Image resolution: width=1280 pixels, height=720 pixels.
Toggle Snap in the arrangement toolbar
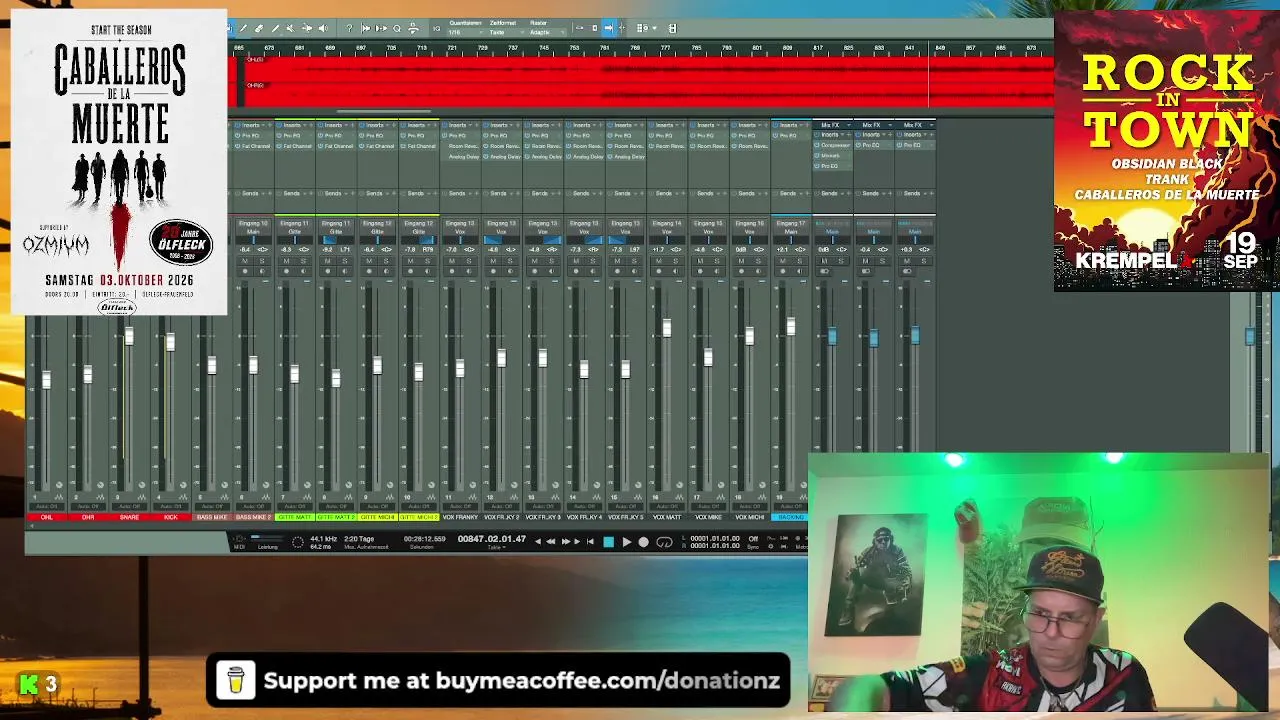608,28
